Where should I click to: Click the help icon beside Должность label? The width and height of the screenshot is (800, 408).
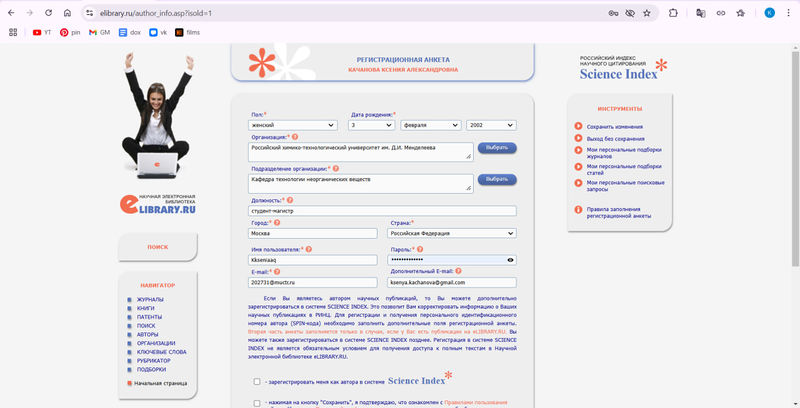[290, 201]
